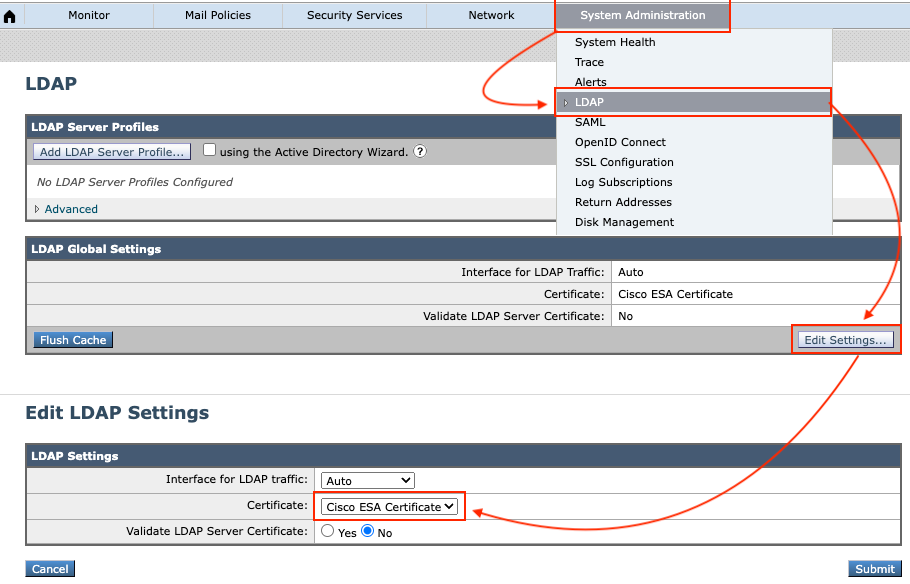This screenshot has height=584, width=910.
Task: Open the Certificate dropdown showing Cisco ESA Certificate
Action: click(388, 506)
